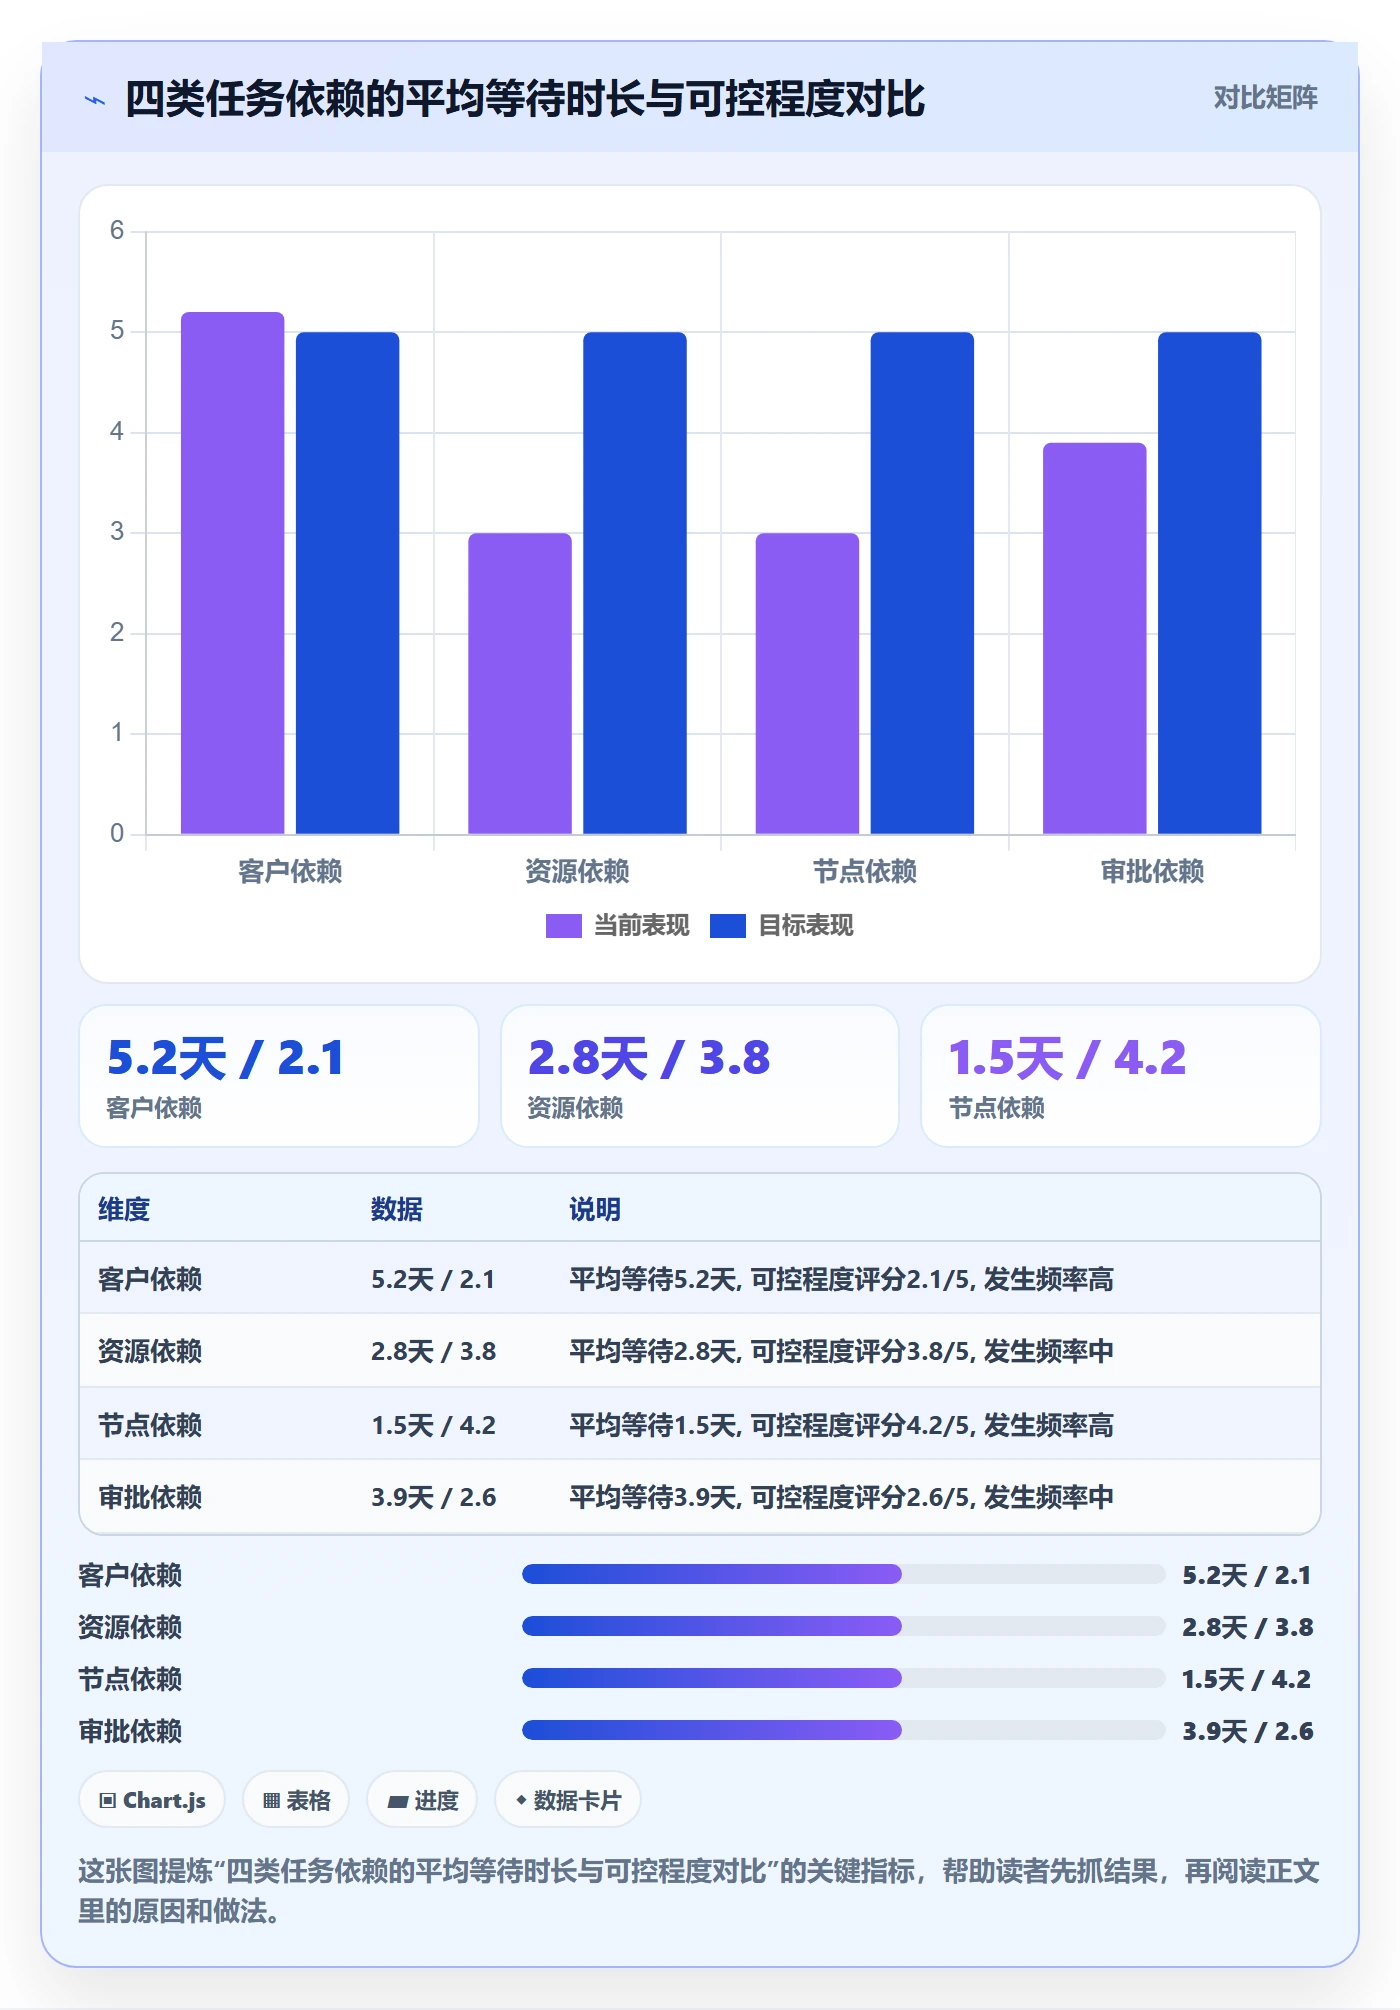Open the 2.8天 / 3.8 资源依赖 card

click(x=700, y=1076)
